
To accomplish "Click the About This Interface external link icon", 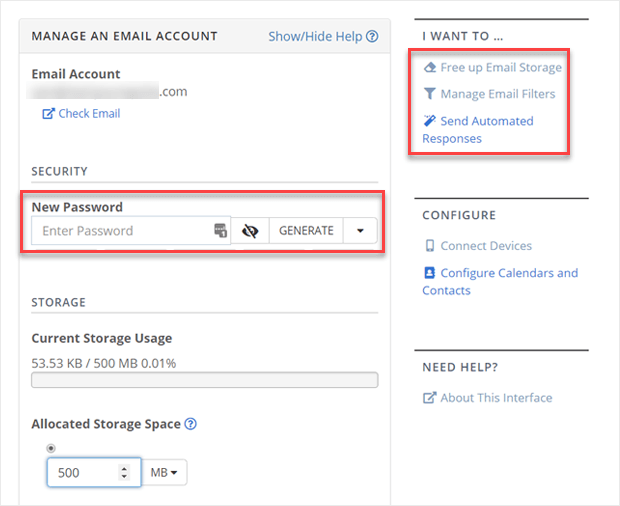I will (430, 398).
